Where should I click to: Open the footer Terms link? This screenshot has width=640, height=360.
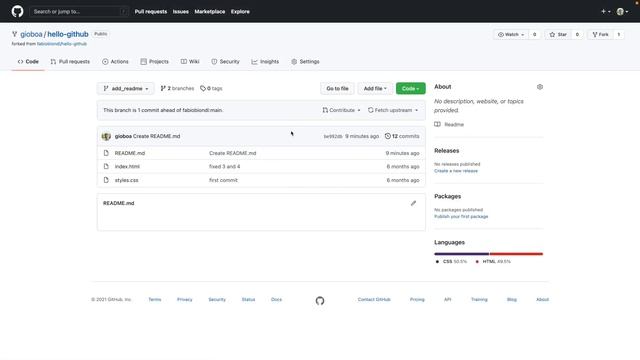point(155,300)
